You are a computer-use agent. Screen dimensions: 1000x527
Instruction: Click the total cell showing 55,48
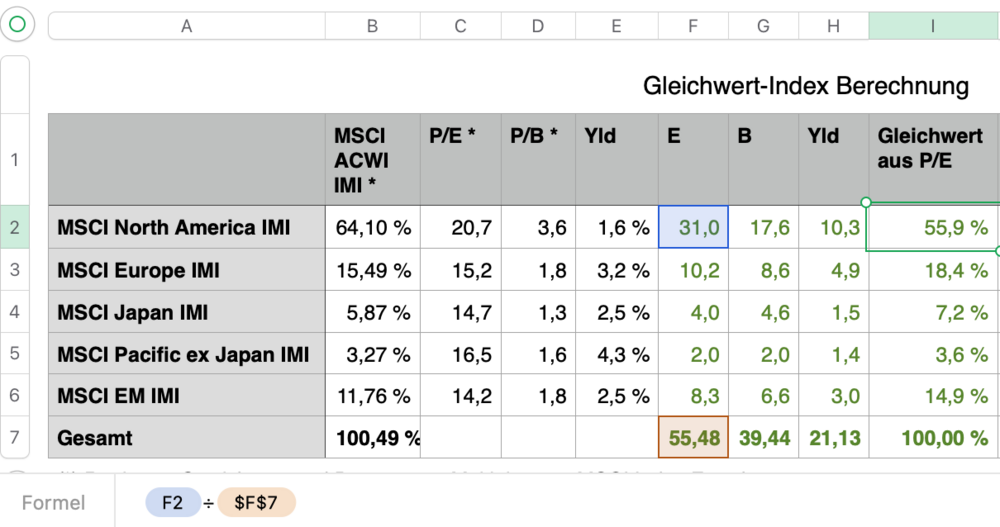tap(693, 438)
